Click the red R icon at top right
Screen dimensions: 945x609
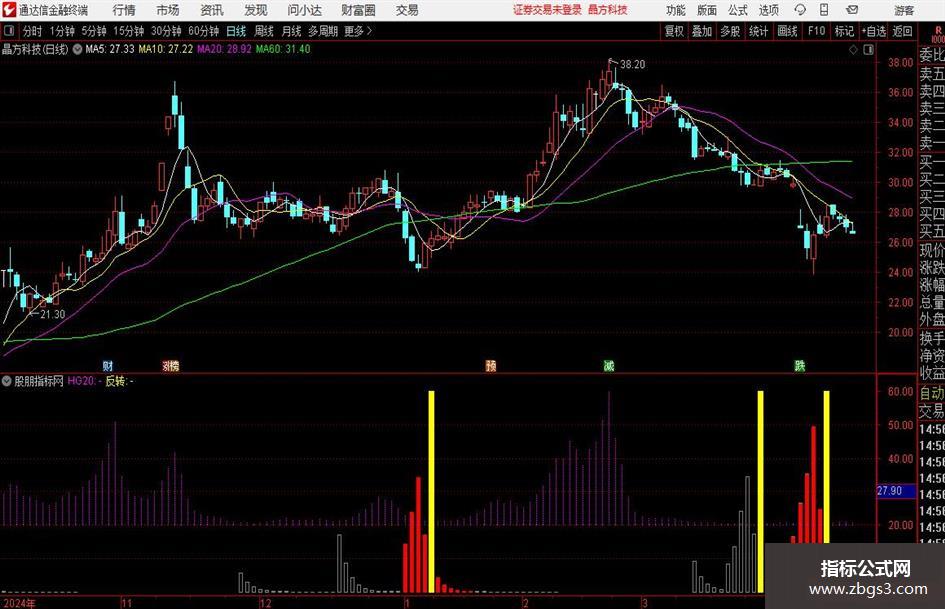pos(938,33)
